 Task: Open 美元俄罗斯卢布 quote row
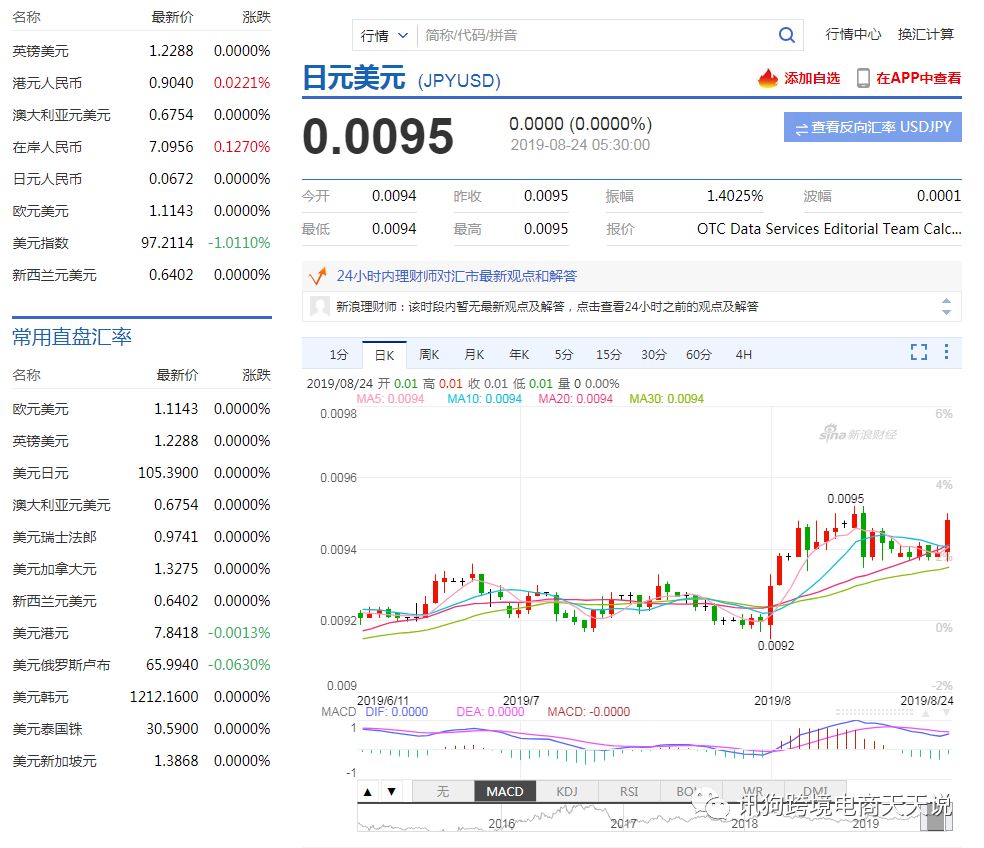click(141, 665)
